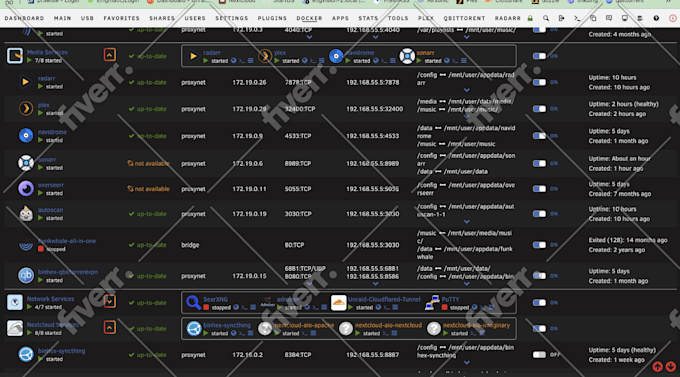Image resolution: width=680 pixels, height=377 pixels.
Task: Click the logout icon in top navigation
Action: (x=561, y=18)
